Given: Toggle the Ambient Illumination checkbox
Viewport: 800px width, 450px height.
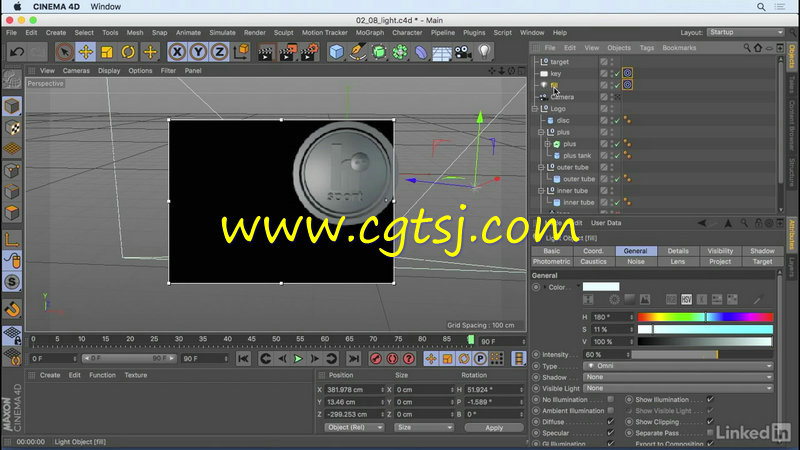Looking at the screenshot, I should tap(611, 411).
